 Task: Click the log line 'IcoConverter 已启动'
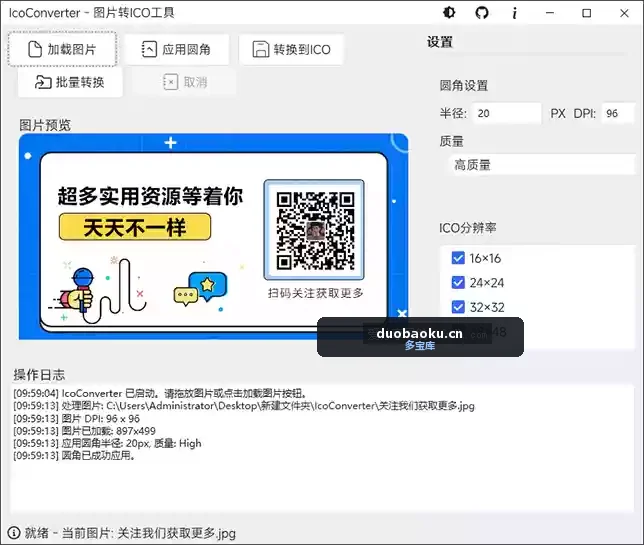tap(160, 393)
